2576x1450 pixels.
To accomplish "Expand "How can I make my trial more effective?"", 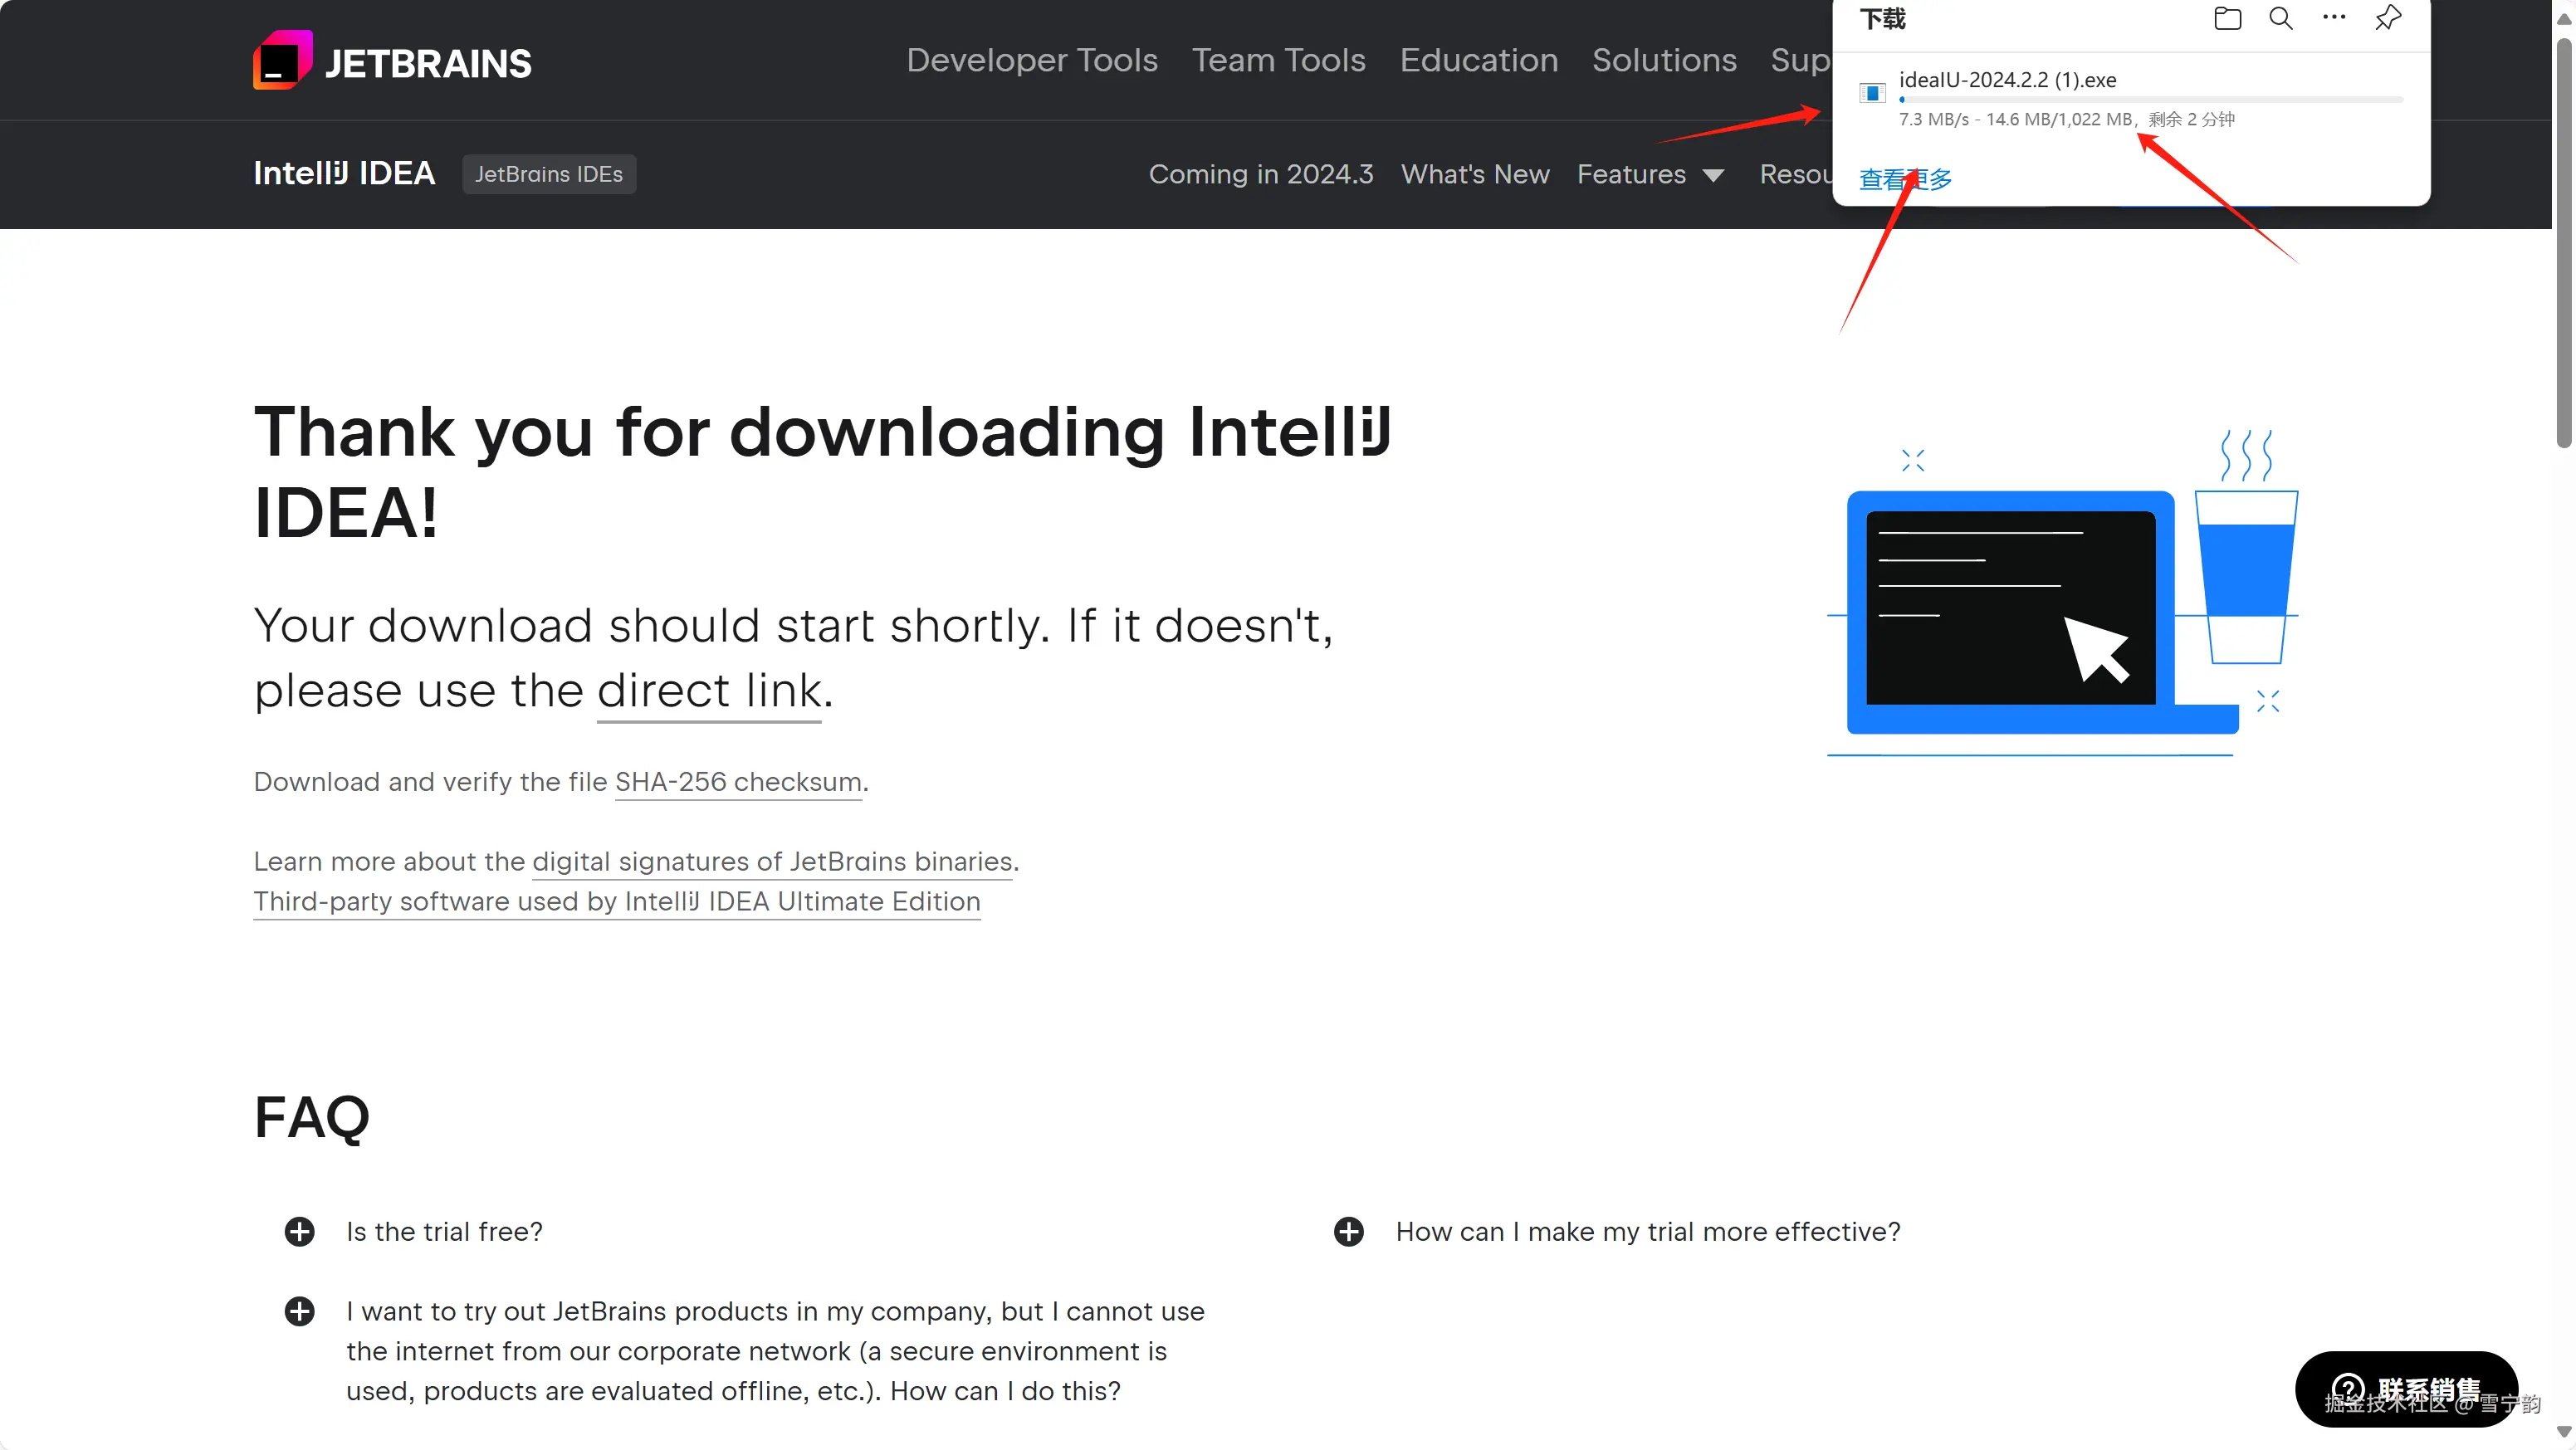I will [1349, 1231].
